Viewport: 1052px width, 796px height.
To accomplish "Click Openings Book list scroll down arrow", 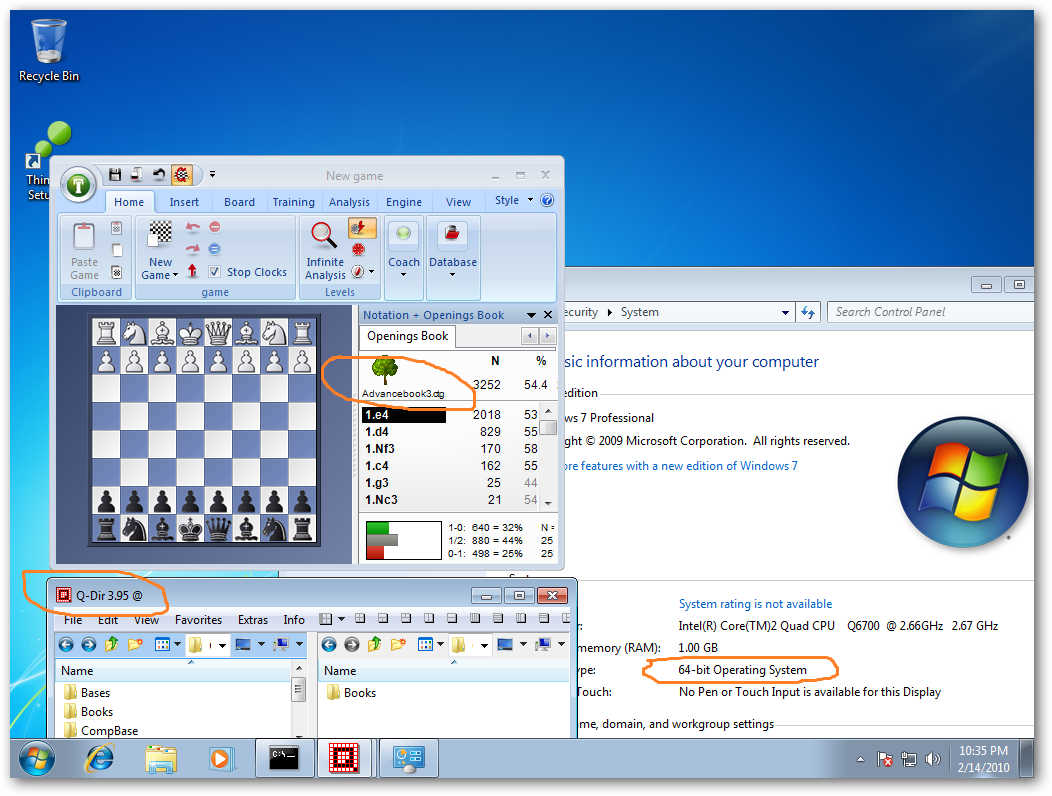I will 548,503.
